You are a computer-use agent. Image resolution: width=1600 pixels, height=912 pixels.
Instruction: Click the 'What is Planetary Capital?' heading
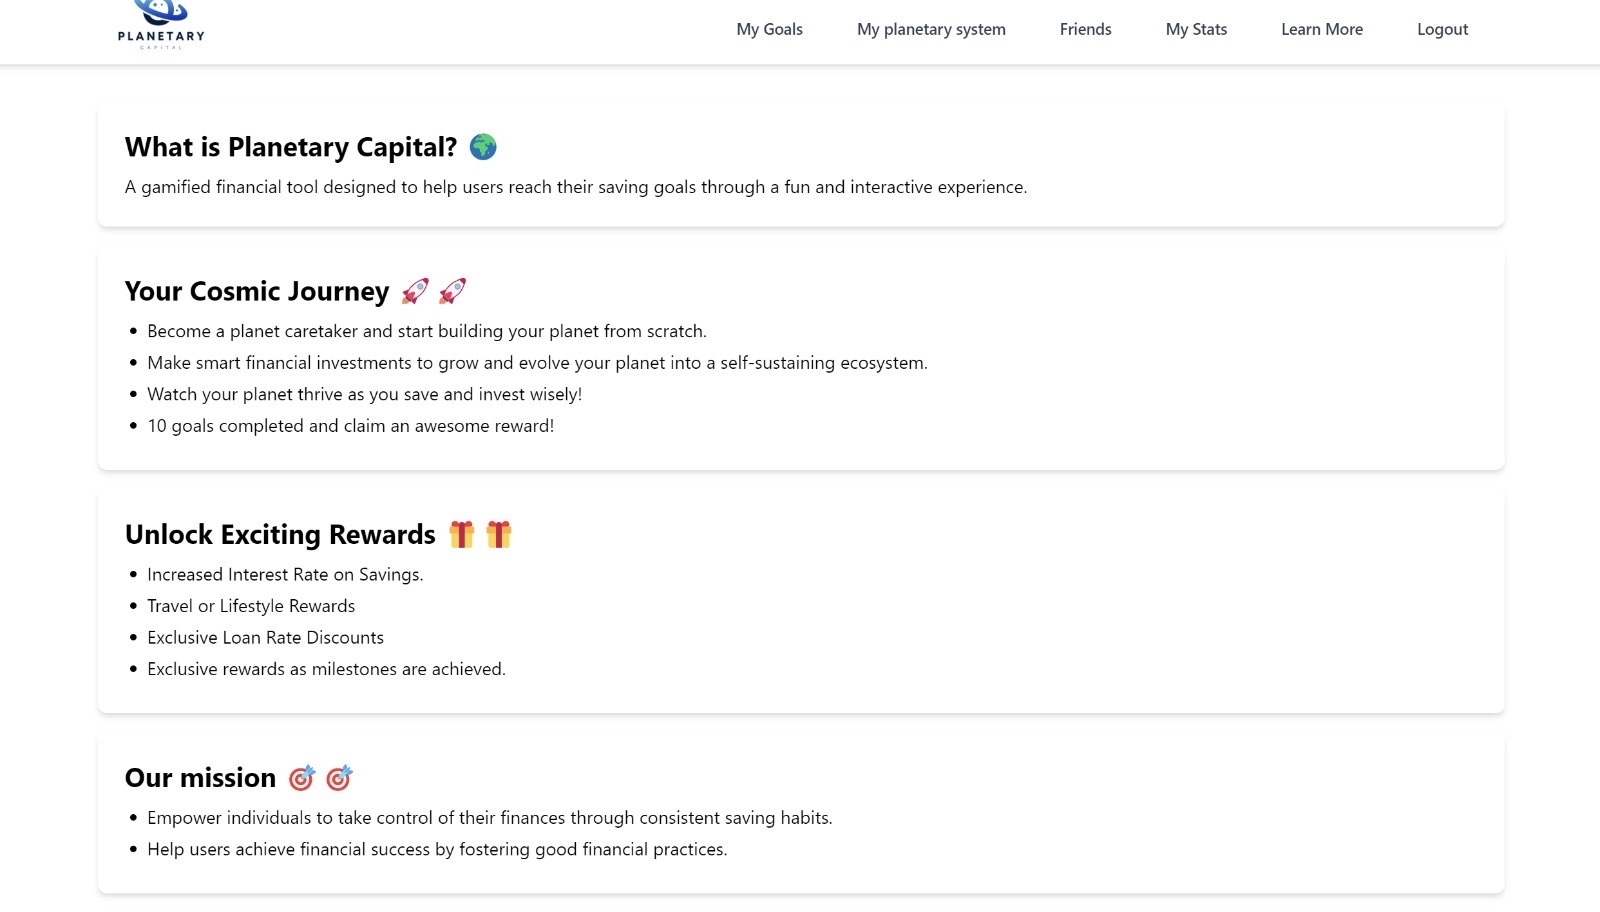pyautogui.click(x=291, y=147)
